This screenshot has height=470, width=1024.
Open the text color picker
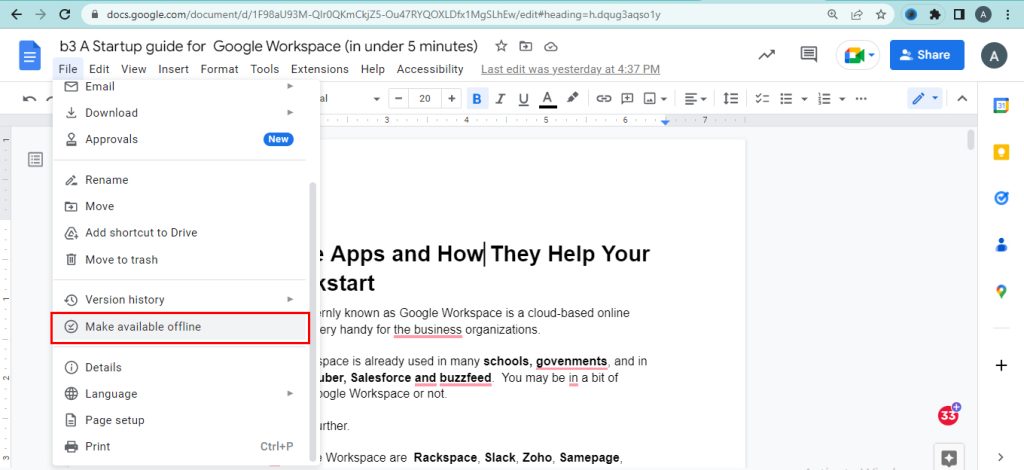(x=547, y=99)
